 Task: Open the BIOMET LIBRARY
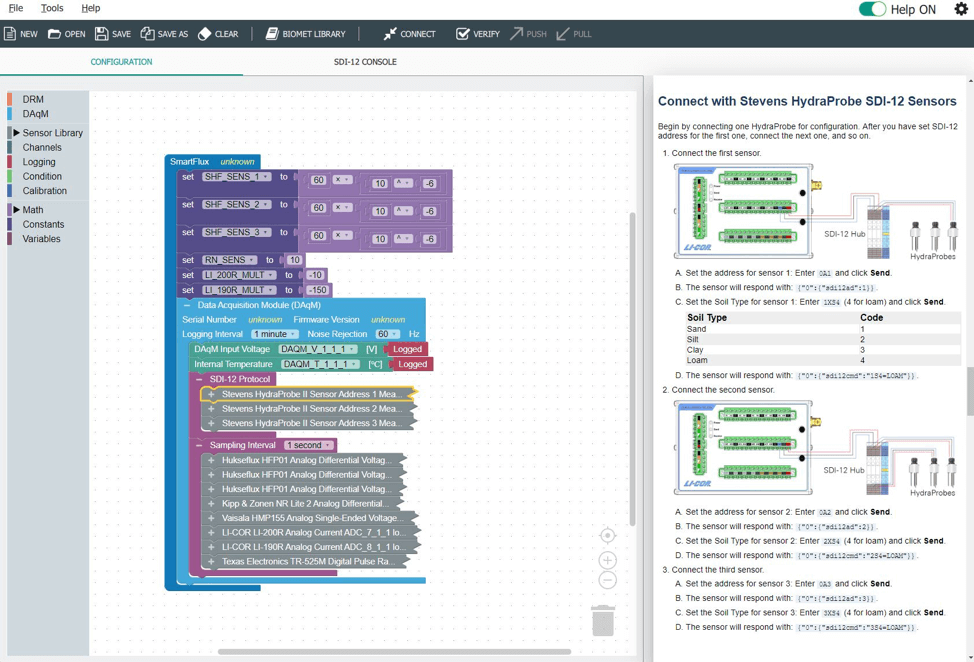(306, 34)
